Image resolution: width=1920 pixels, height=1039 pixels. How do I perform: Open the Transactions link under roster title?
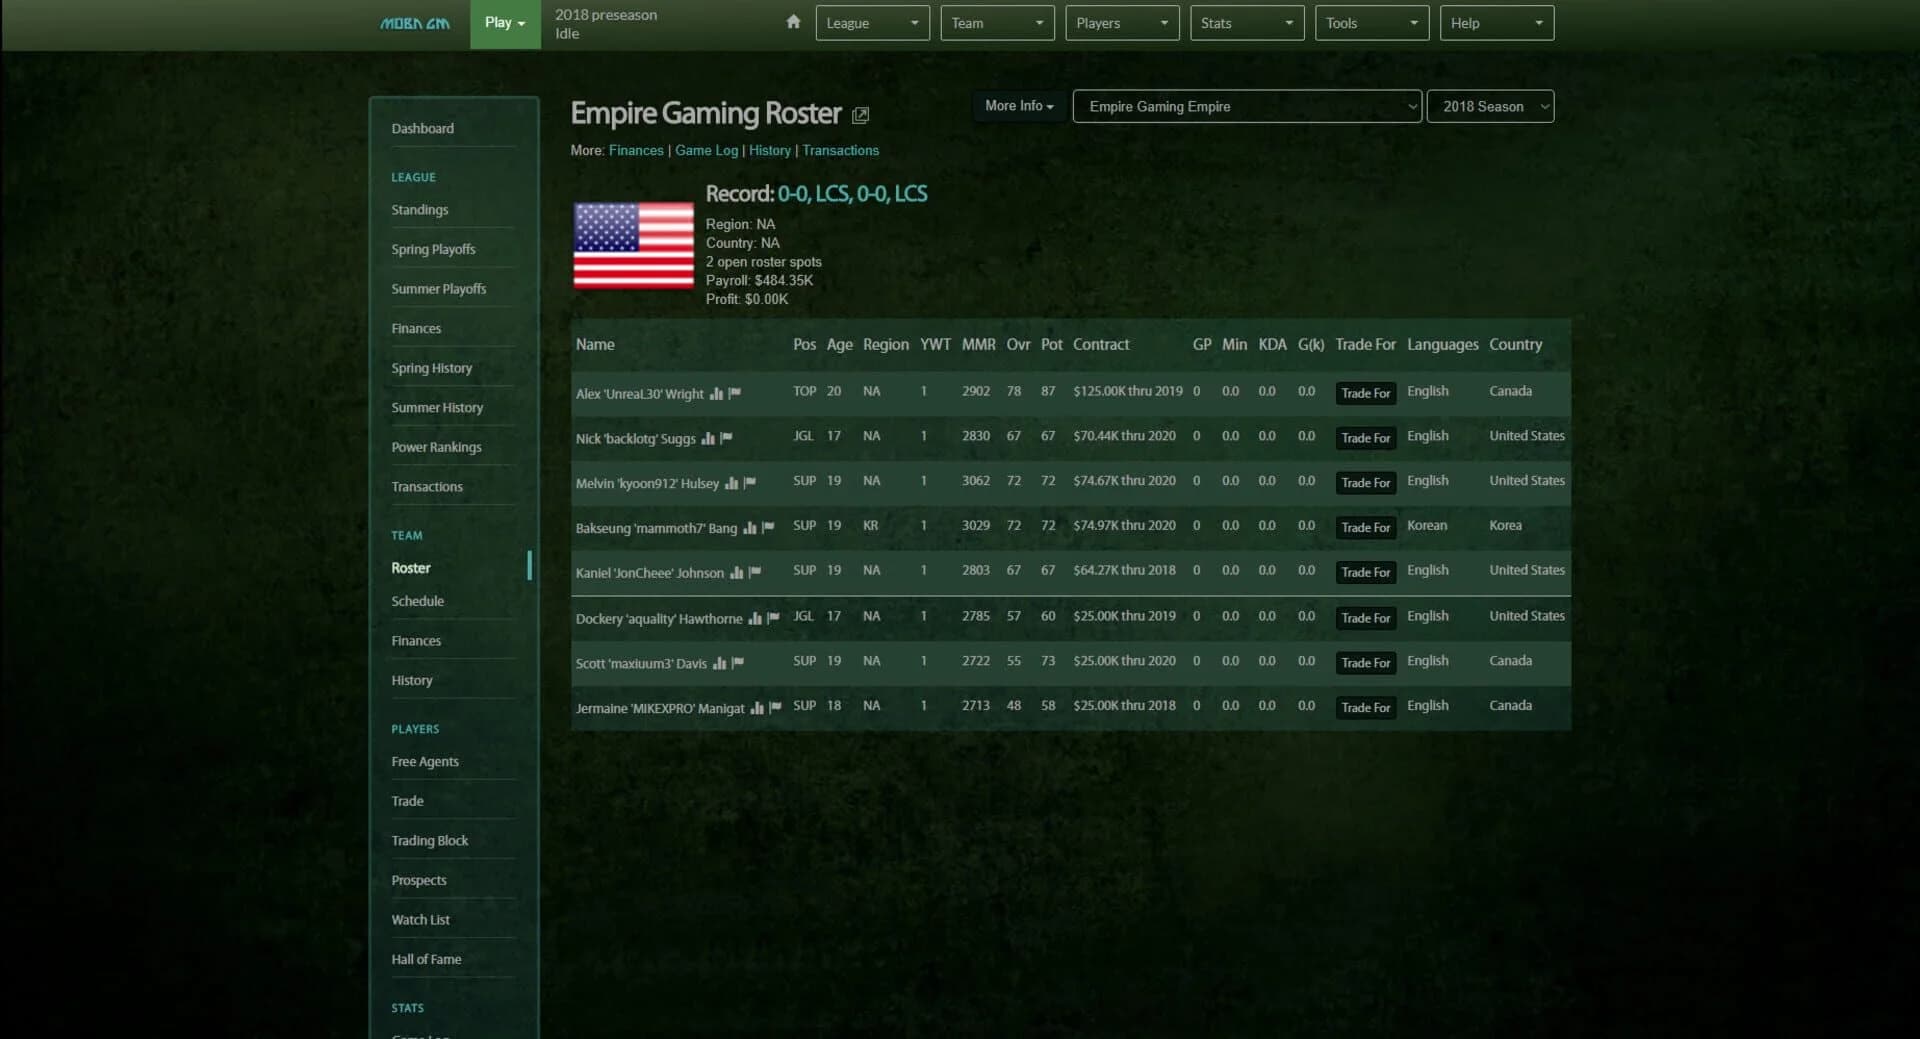840,150
